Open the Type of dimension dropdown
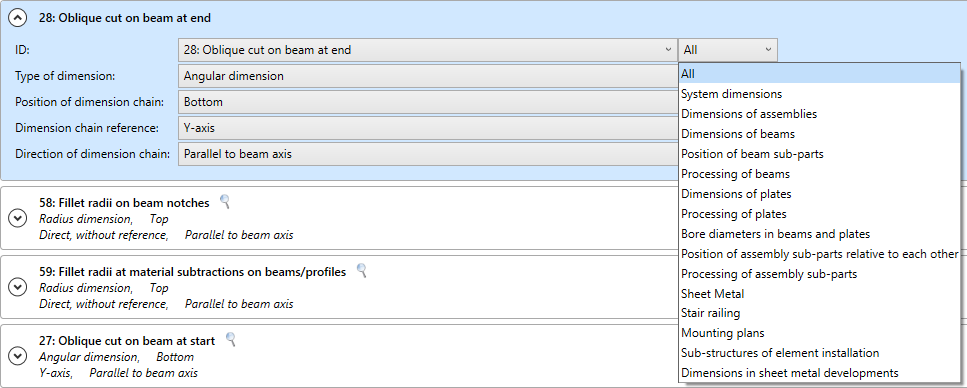 (428, 76)
